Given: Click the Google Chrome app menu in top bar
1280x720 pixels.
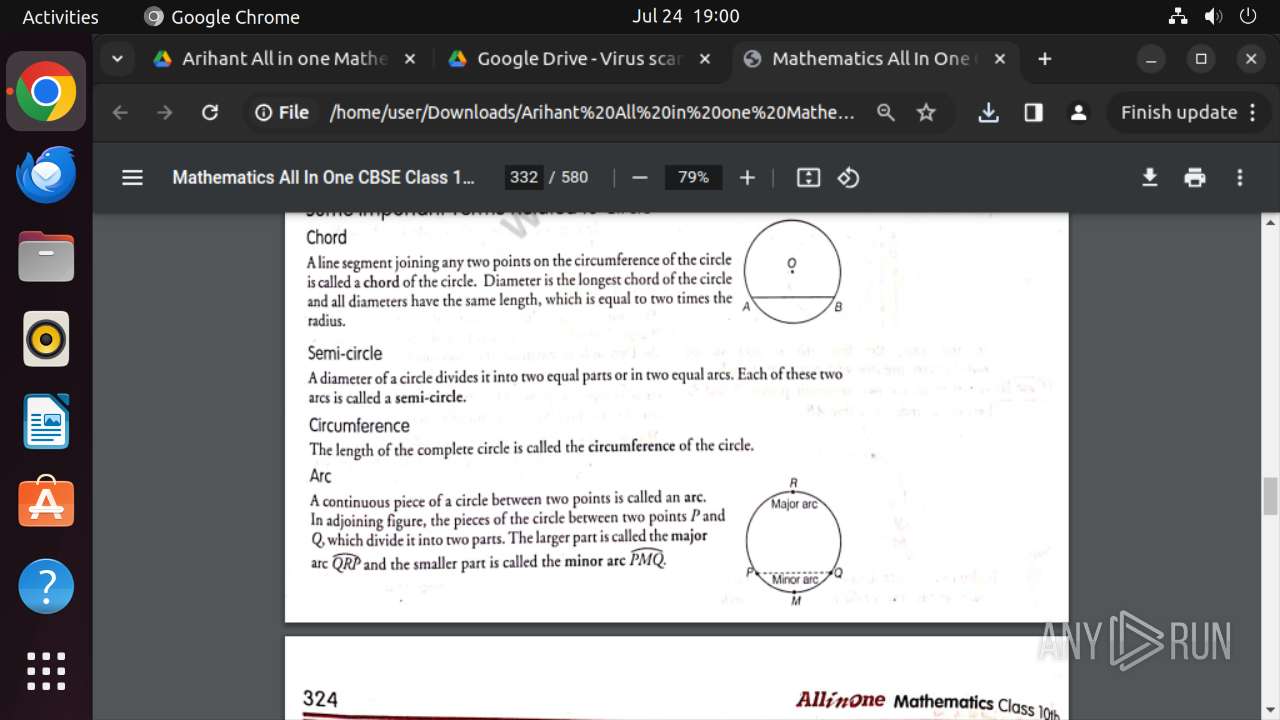Looking at the screenshot, I should [x=222, y=17].
